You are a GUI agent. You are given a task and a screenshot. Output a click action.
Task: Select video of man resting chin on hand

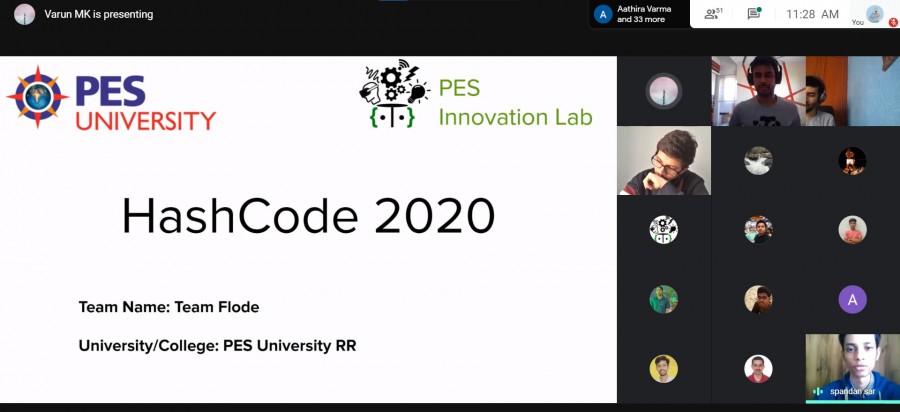(663, 160)
